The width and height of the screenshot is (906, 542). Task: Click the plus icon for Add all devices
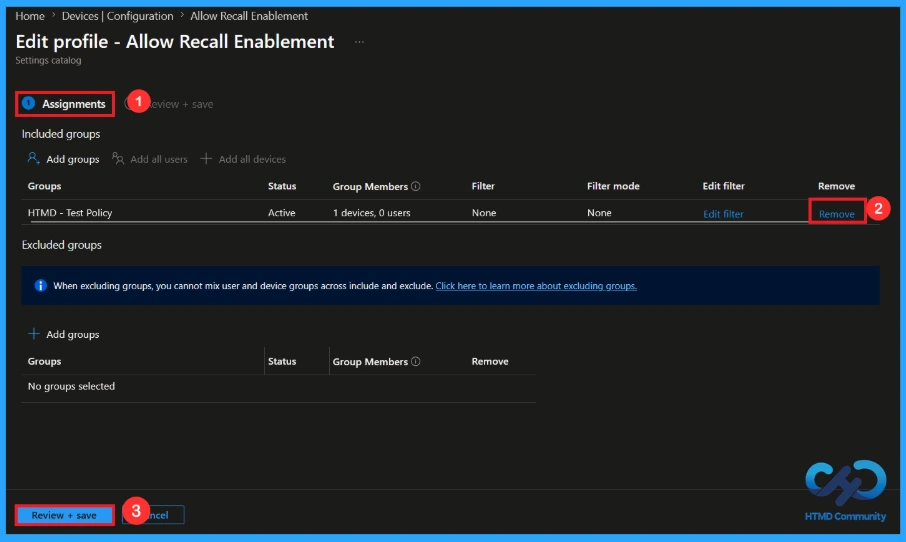206,158
